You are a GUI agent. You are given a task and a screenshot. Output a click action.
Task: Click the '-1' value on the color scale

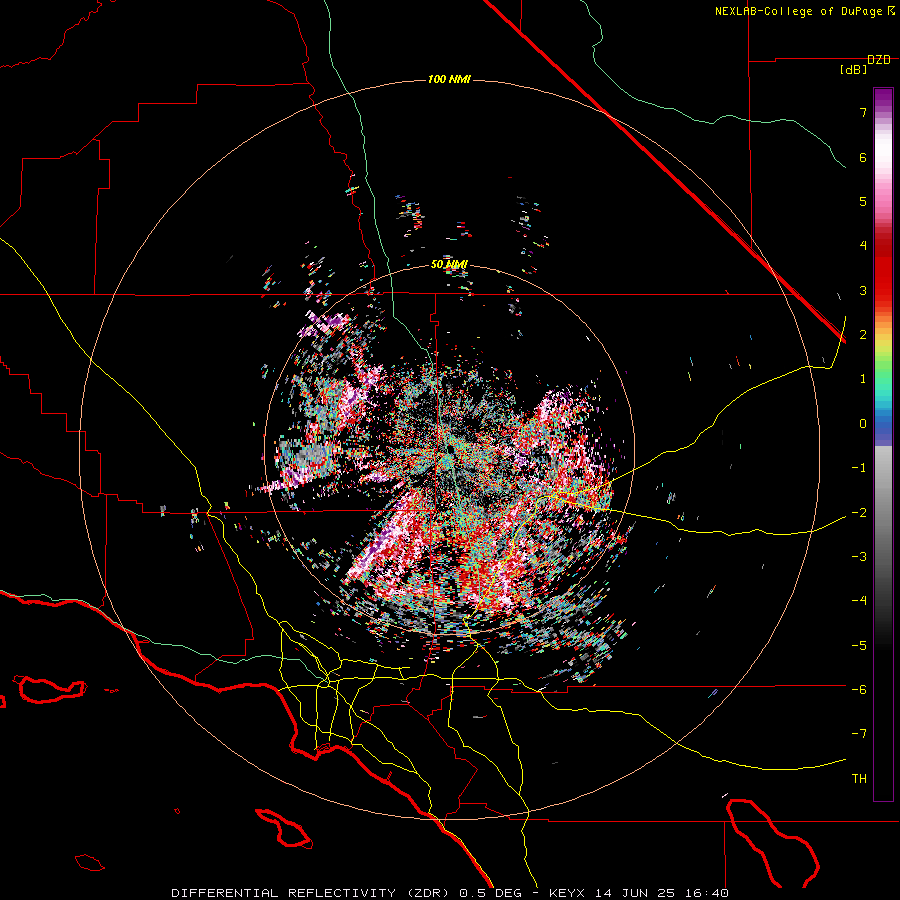pos(859,468)
